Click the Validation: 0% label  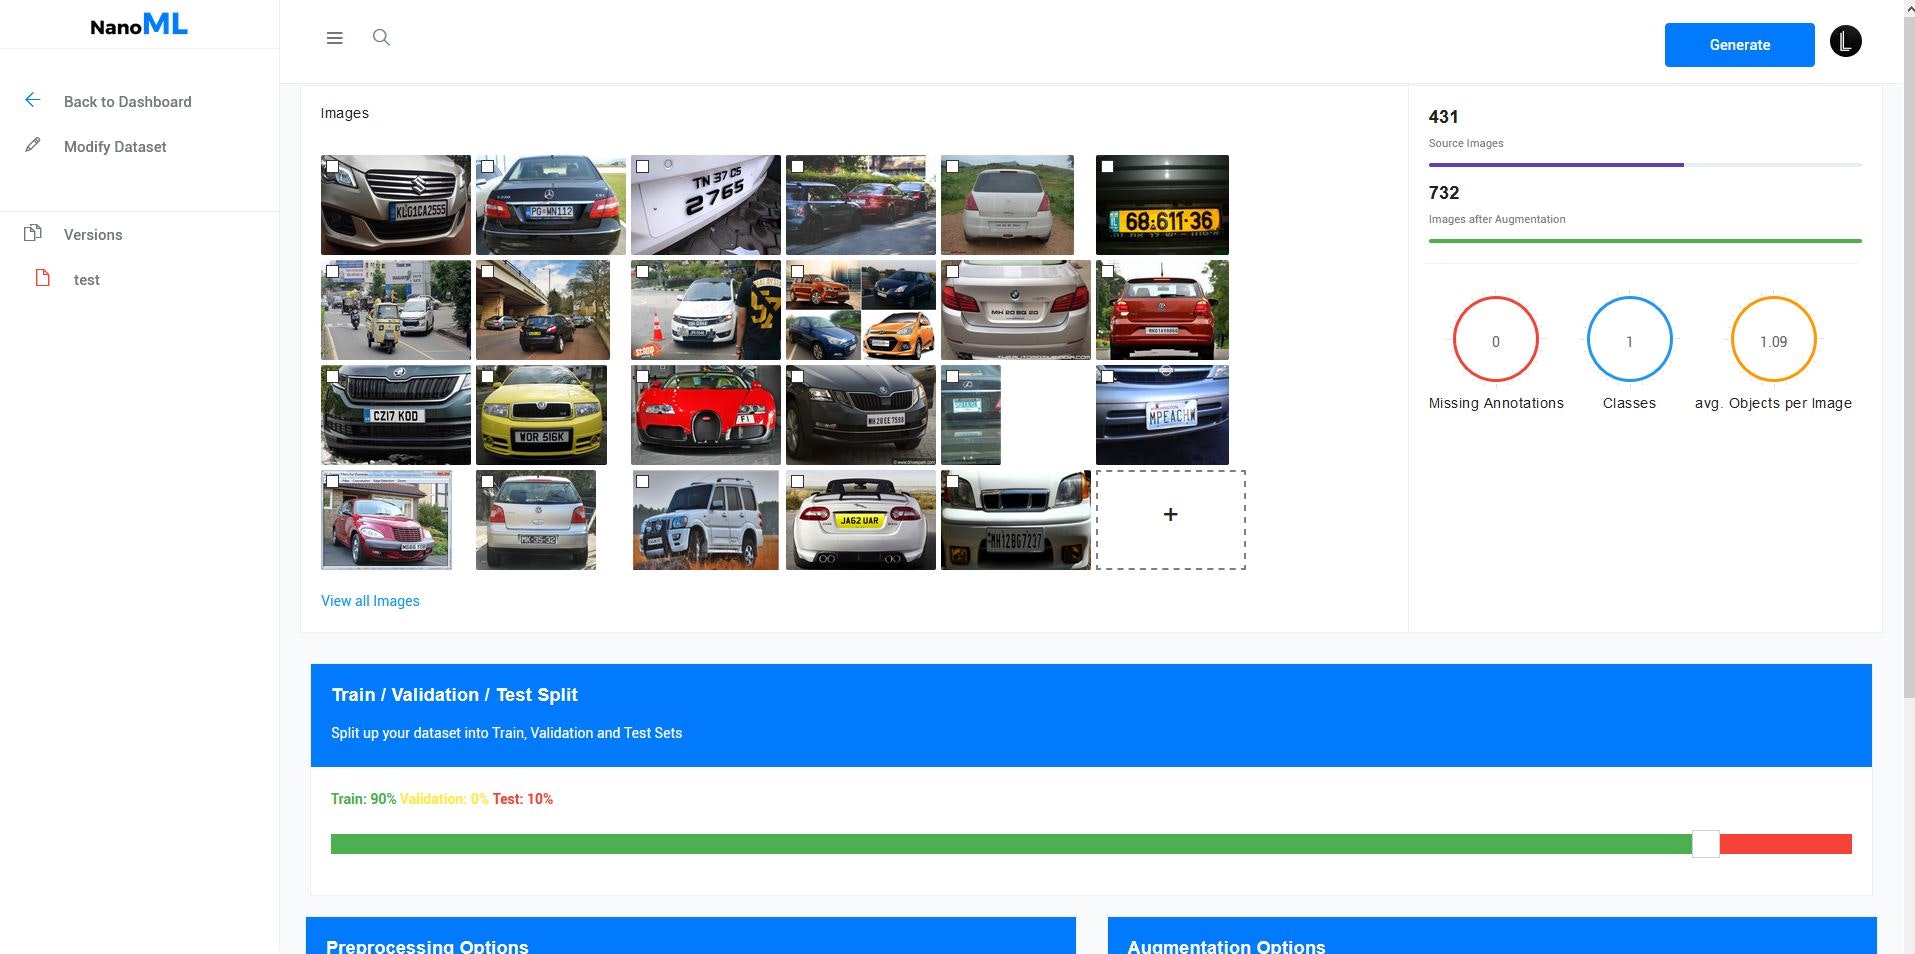[444, 799]
